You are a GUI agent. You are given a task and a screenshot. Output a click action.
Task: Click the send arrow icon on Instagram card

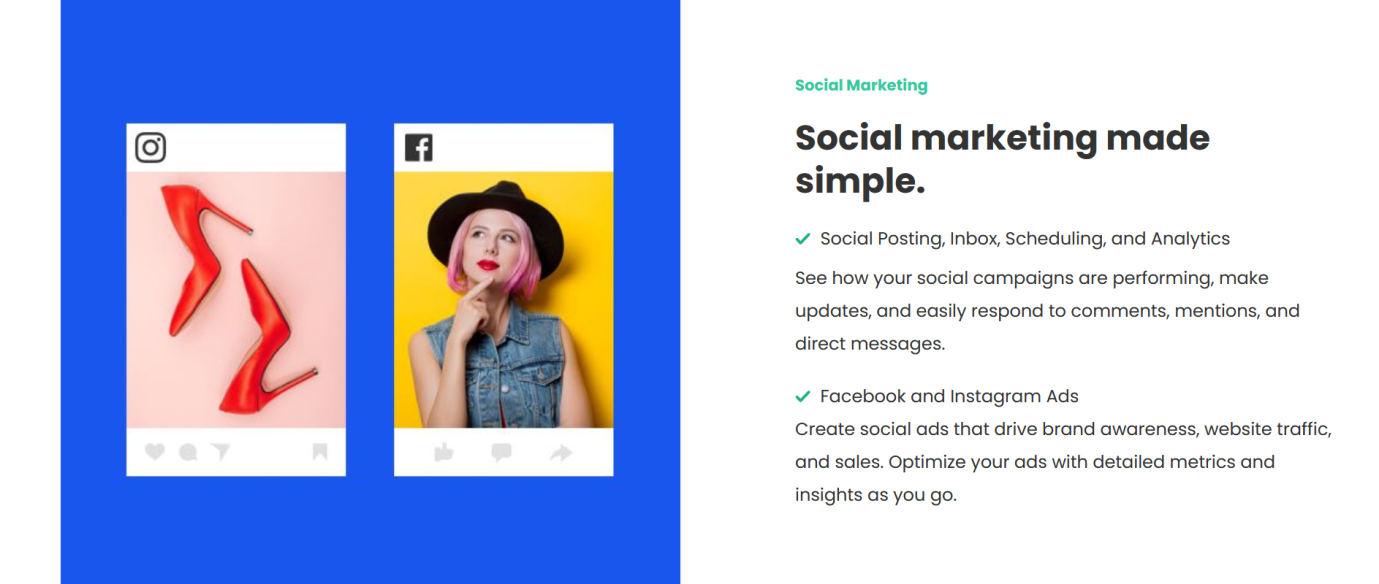click(220, 452)
